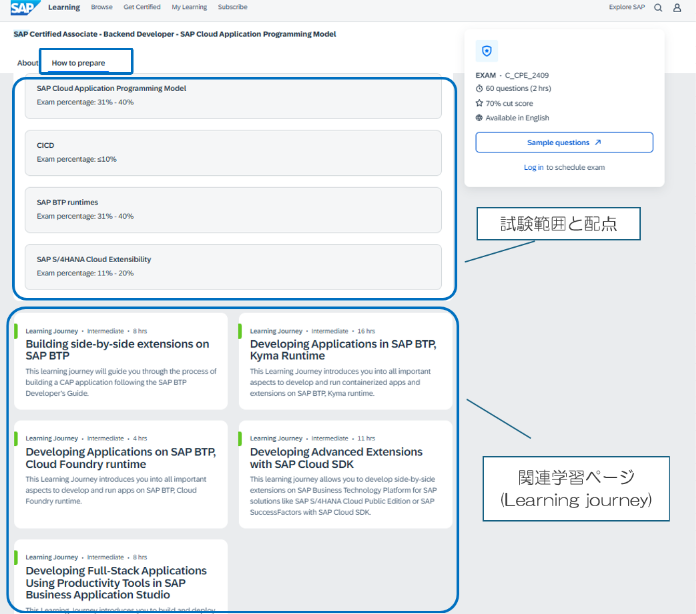696x614 pixels.
Task: Go to My Learning
Action: [189, 7]
